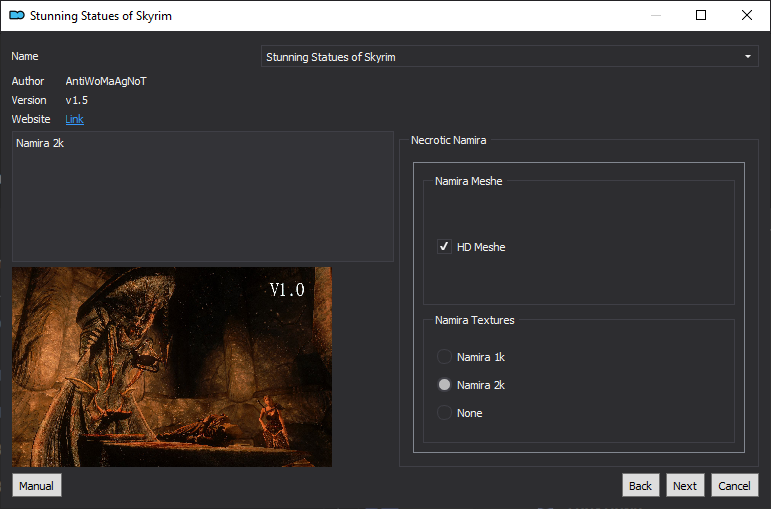Select the Namira 1k radio option
771x509 pixels.
[x=444, y=357]
